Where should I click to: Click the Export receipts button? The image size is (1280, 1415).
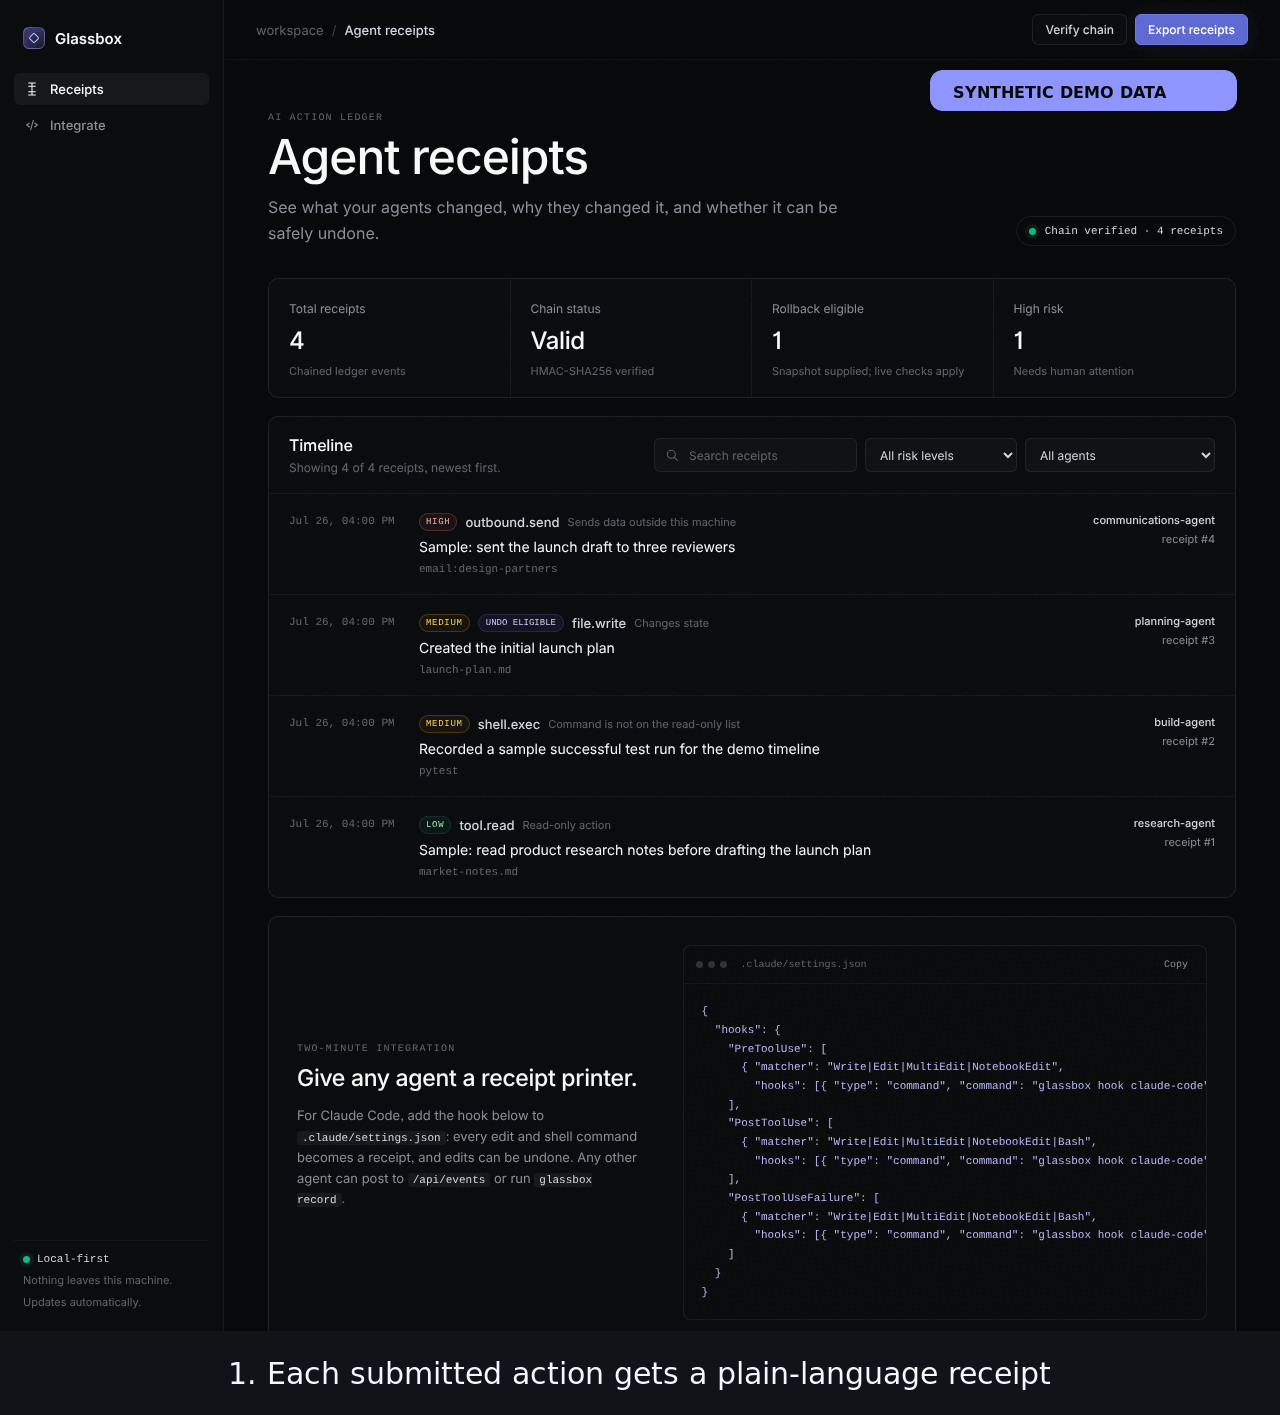coord(1191,29)
